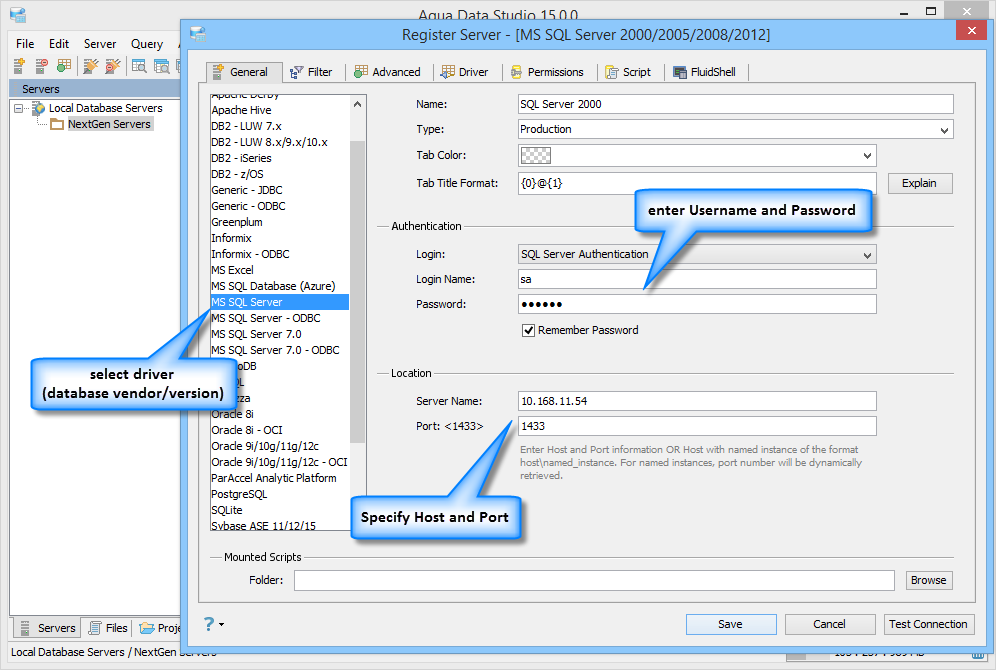Viewport: 996px width, 670px height.
Task: Click the Connect plug toolbar icon
Action: [91, 65]
